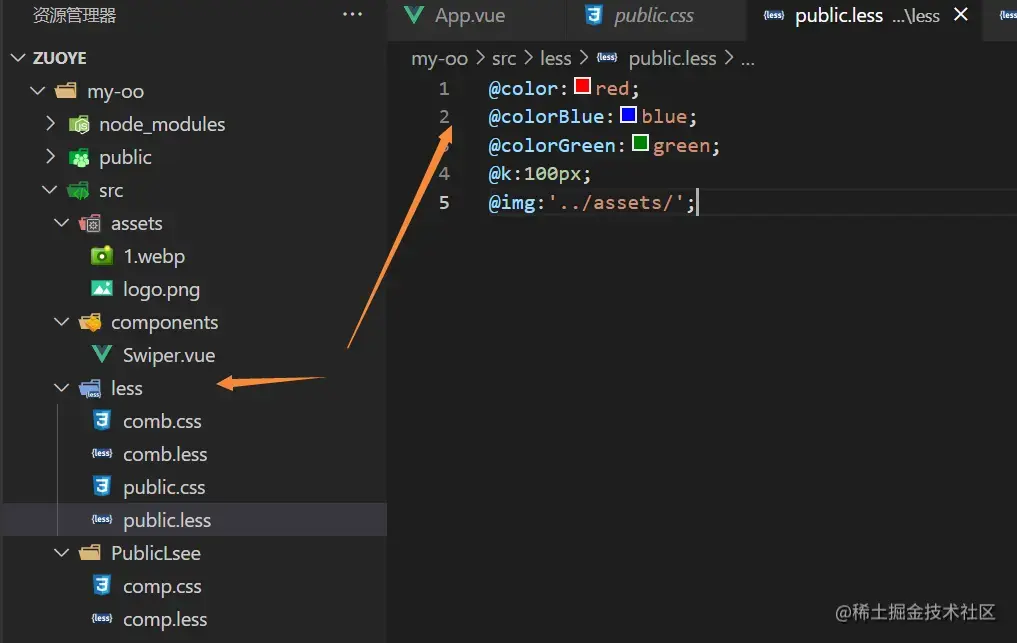Viewport: 1017px width, 643px height.
Task: Click the comp.less file icon
Action: [x=102, y=618]
